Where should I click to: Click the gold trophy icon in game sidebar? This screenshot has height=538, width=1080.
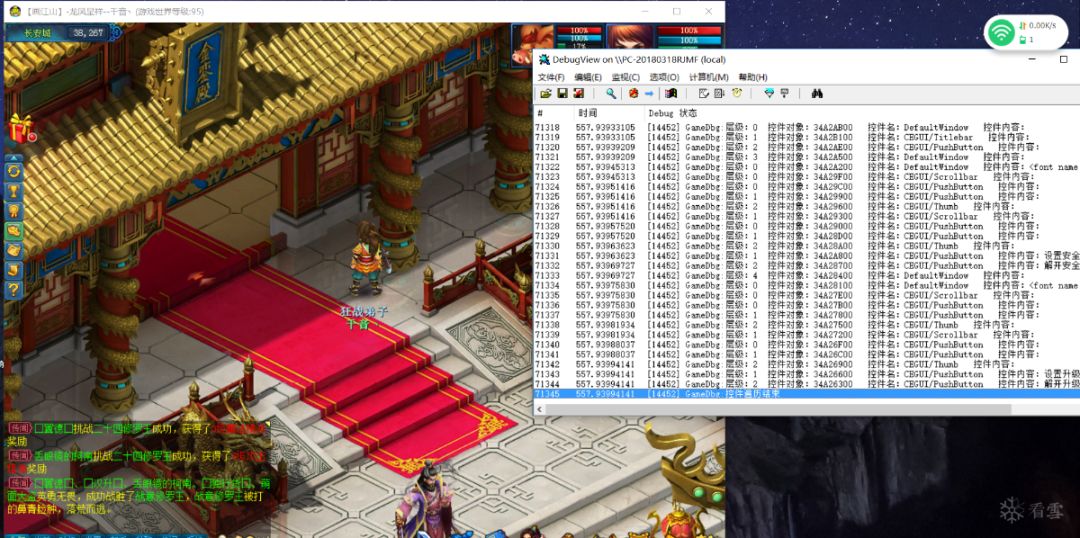[x=14, y=192]
